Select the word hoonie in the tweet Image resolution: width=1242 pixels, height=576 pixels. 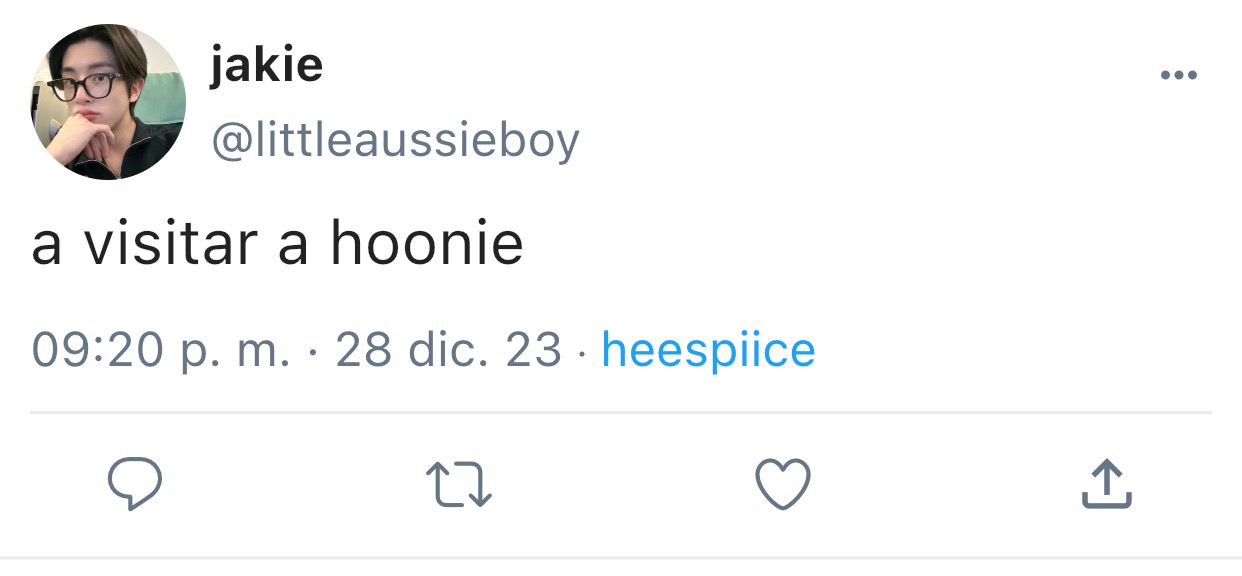[x=427, y=243]
